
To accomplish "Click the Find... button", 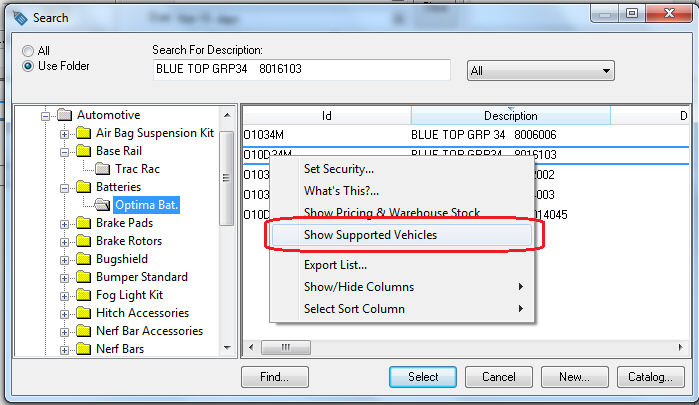I will (275, 377).
